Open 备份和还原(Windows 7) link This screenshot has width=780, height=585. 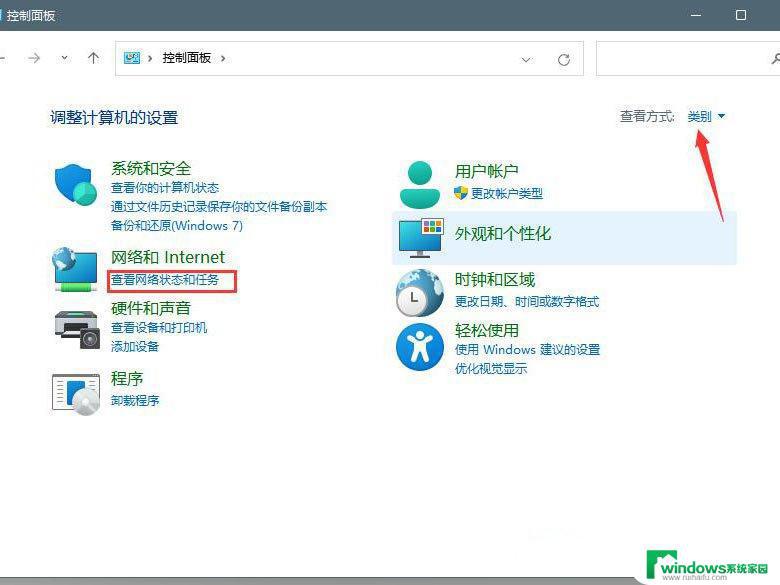(x=177, y=225)
